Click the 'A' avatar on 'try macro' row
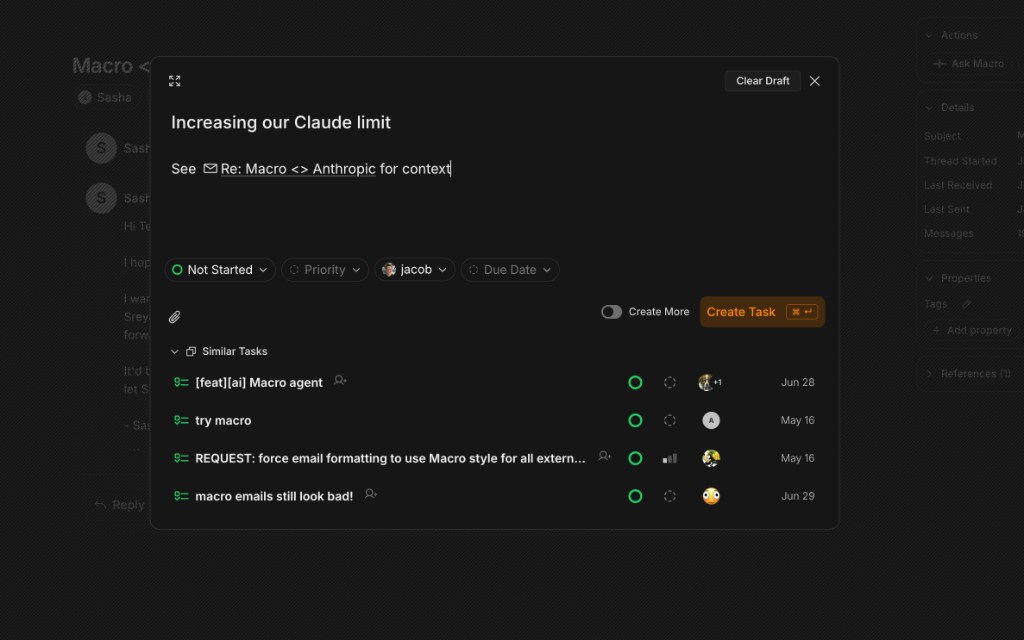Image resolution: width=1024 pixels, height=640 pixels. click(x=711, y=421)
